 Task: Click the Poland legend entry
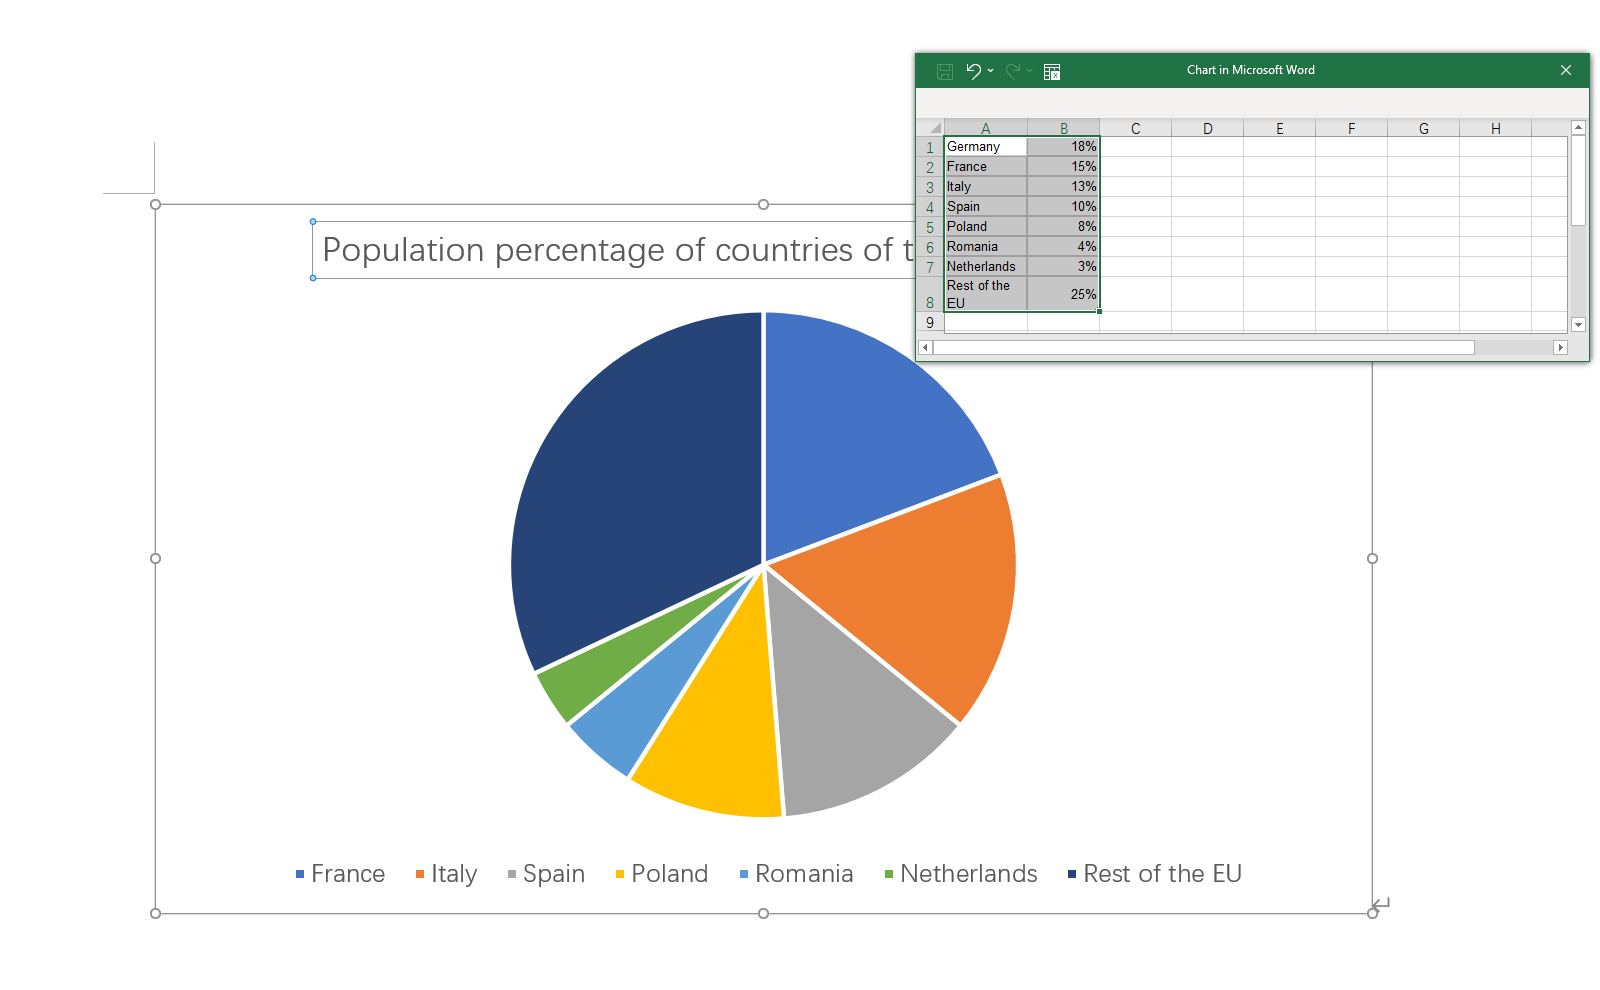(662, 874)
